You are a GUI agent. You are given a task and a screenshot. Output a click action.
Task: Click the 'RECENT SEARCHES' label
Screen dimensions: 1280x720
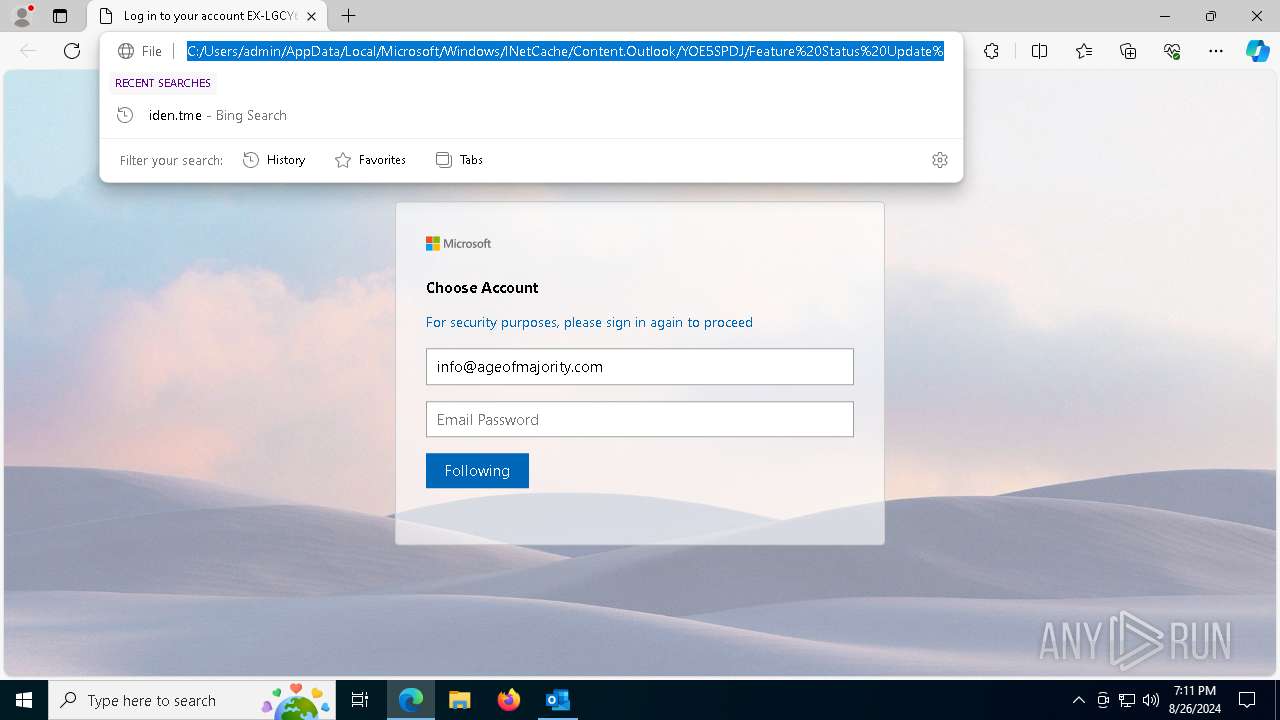[x=163, y=83]
